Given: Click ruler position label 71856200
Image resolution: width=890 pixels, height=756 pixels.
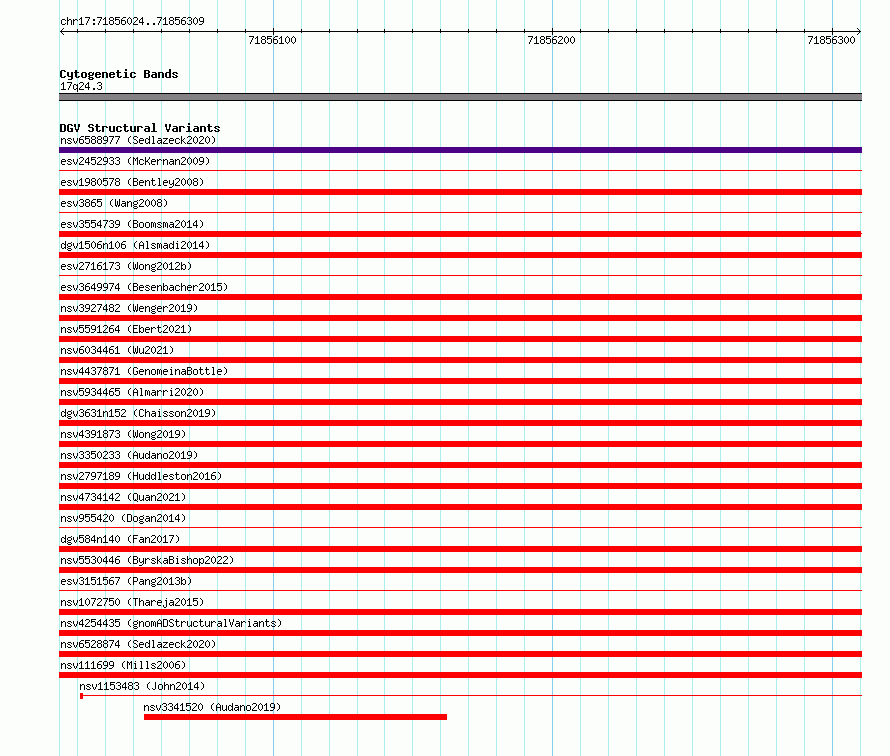Looking at the screenshot, I should [x=551, y=40].
